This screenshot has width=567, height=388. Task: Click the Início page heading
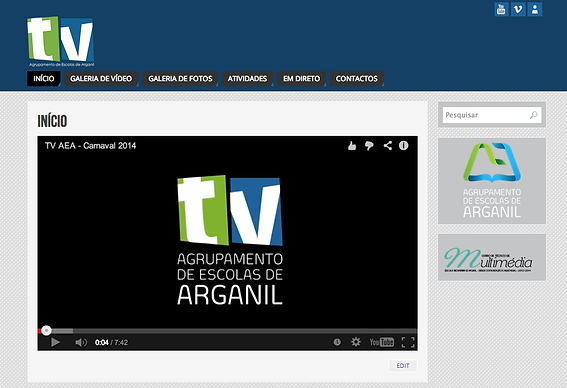click(x=52, y=121)
